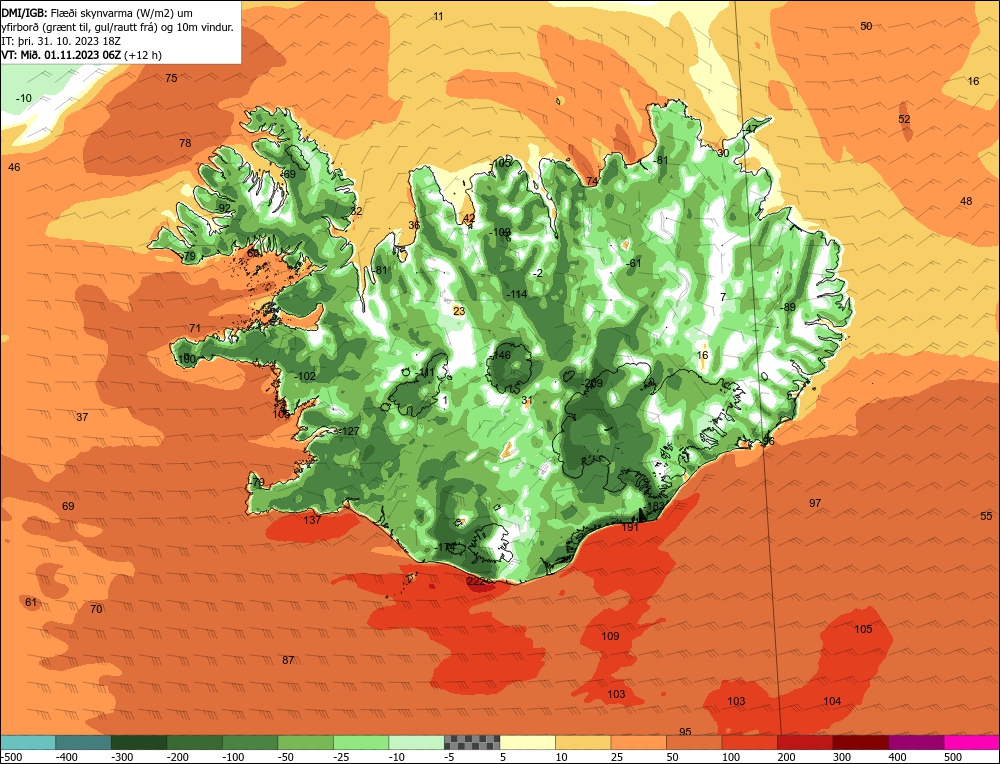The height and width of the screenshot is (764, 1000).
Task: Pick the dark green swatch between -300 and -200
Action: (138, 742)
